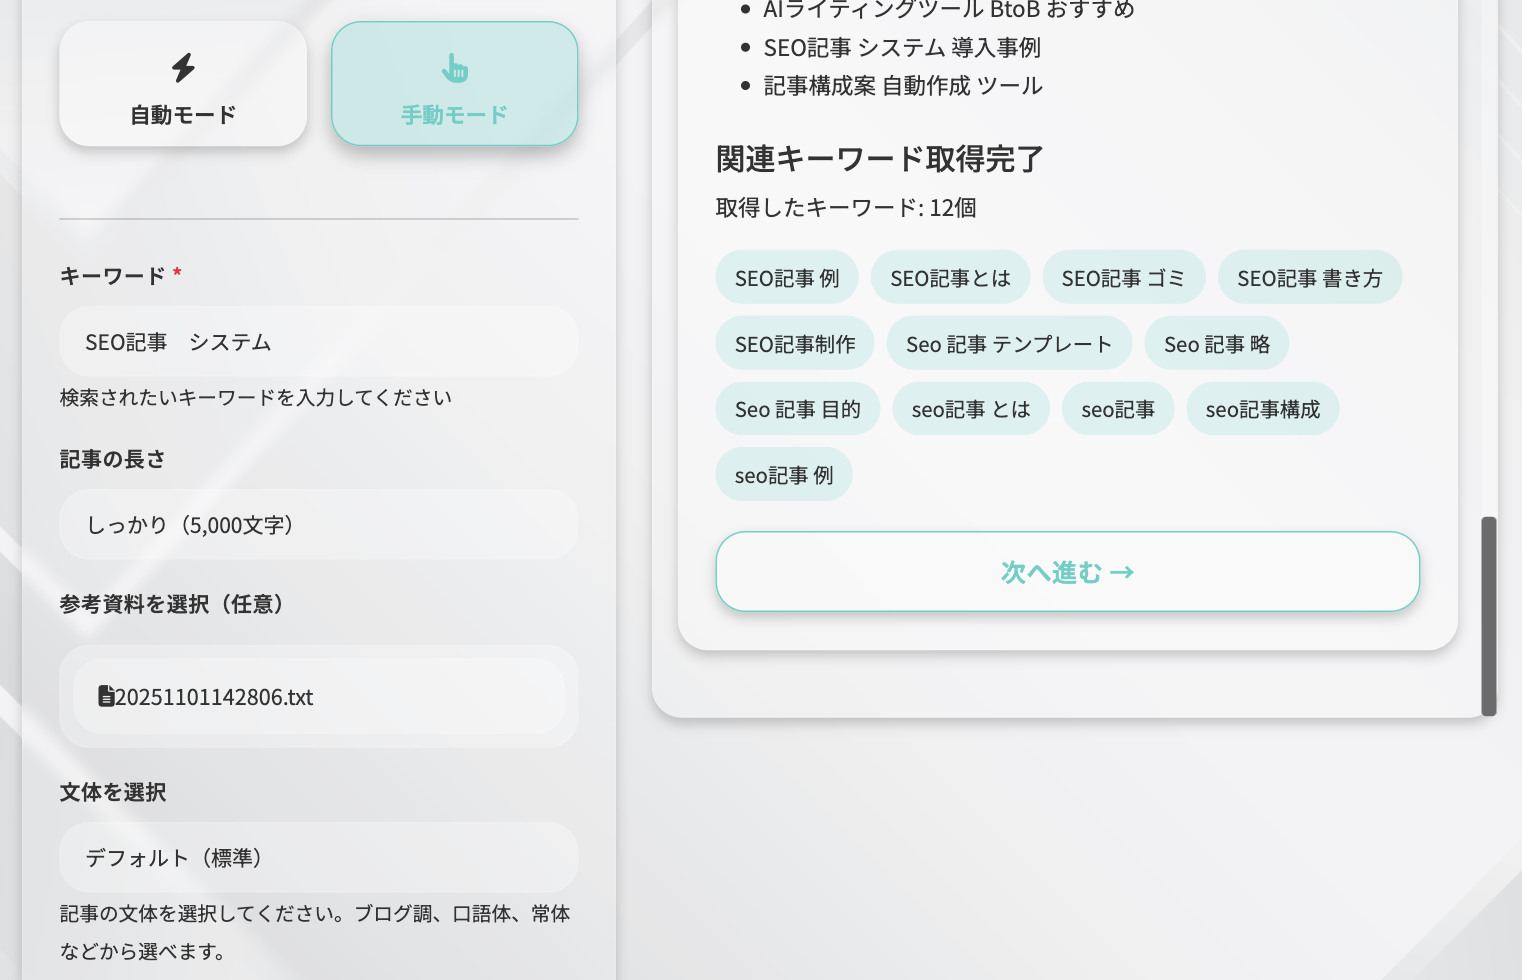Open the 文体を選択 dropdown

tap(319, 857)
